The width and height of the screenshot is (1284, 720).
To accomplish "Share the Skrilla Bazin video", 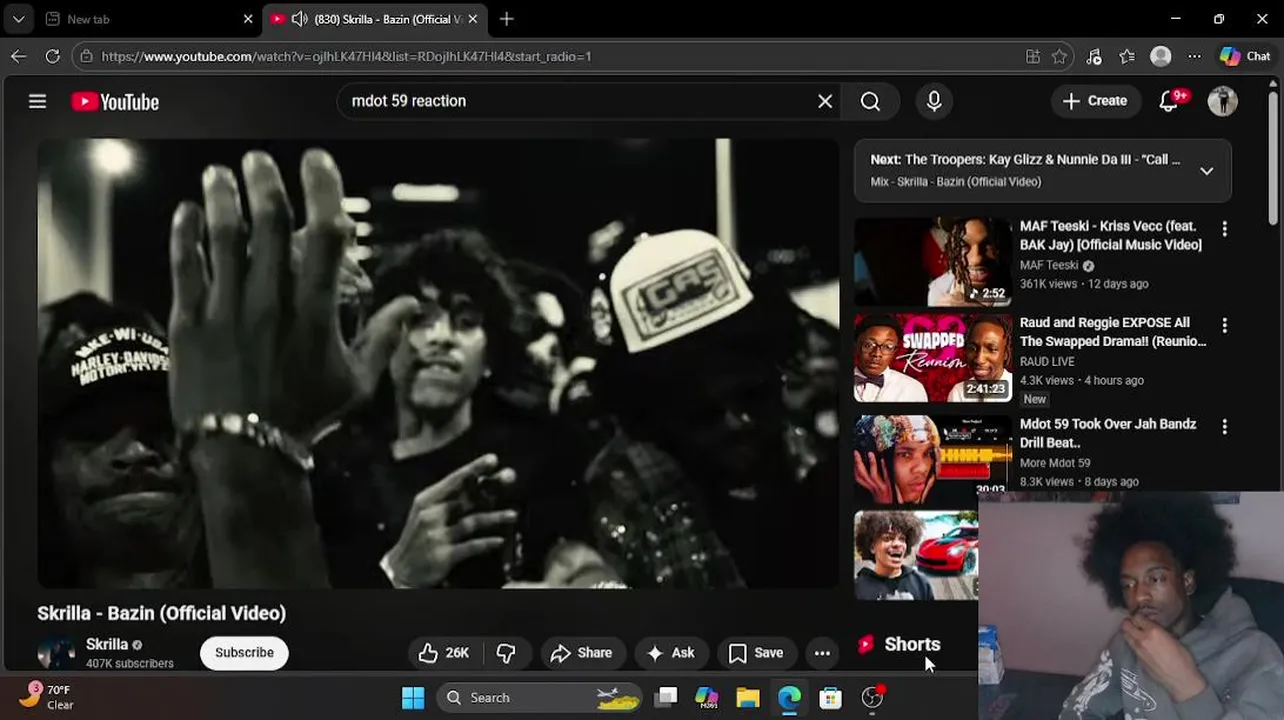I will tap(582, 653).
